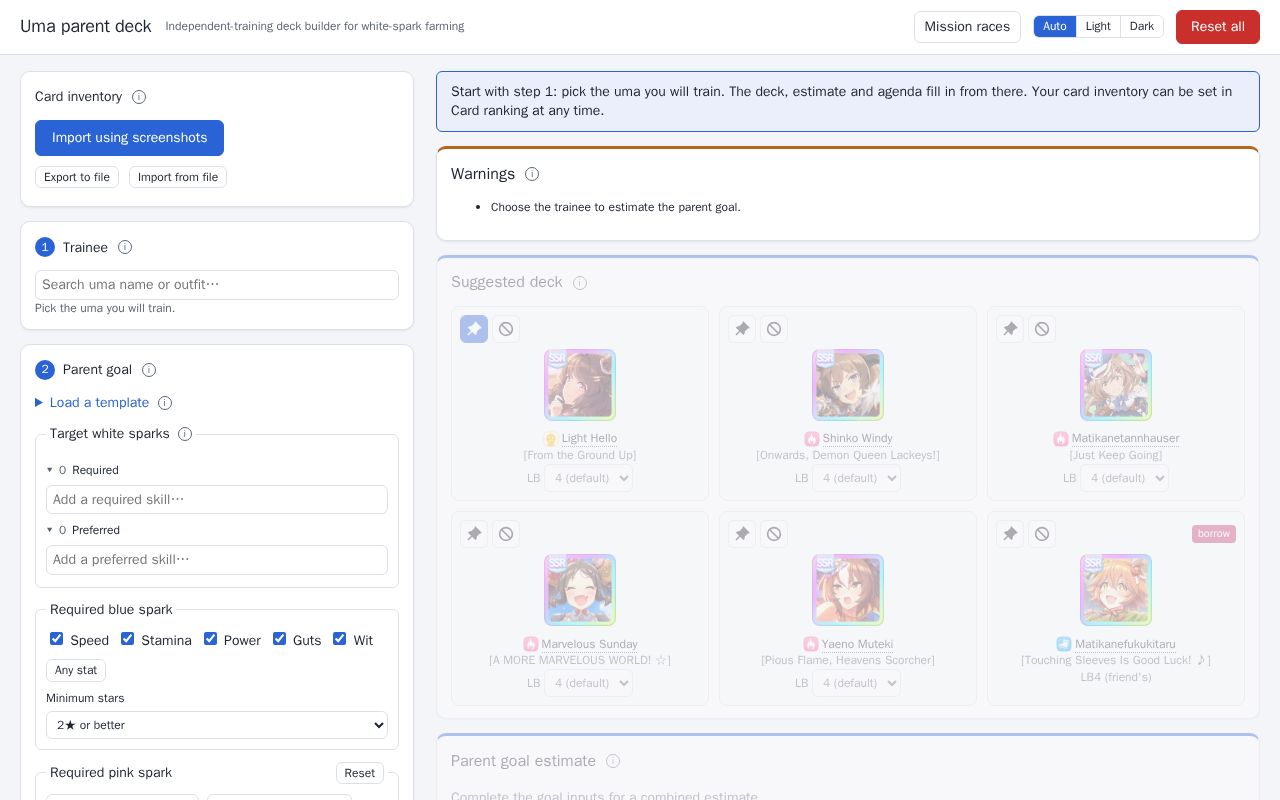The width and height of the screenshot is (1280, 800).
Task: Disable the Wit checkbox
Action: coord(340,639)
